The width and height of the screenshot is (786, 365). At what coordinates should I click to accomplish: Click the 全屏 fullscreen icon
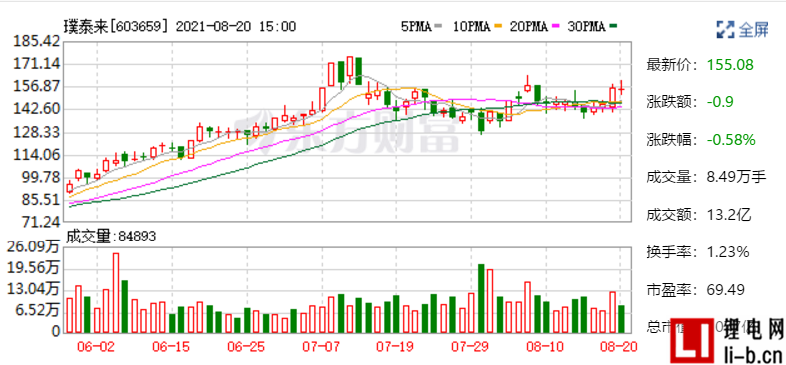coord(725,30)
